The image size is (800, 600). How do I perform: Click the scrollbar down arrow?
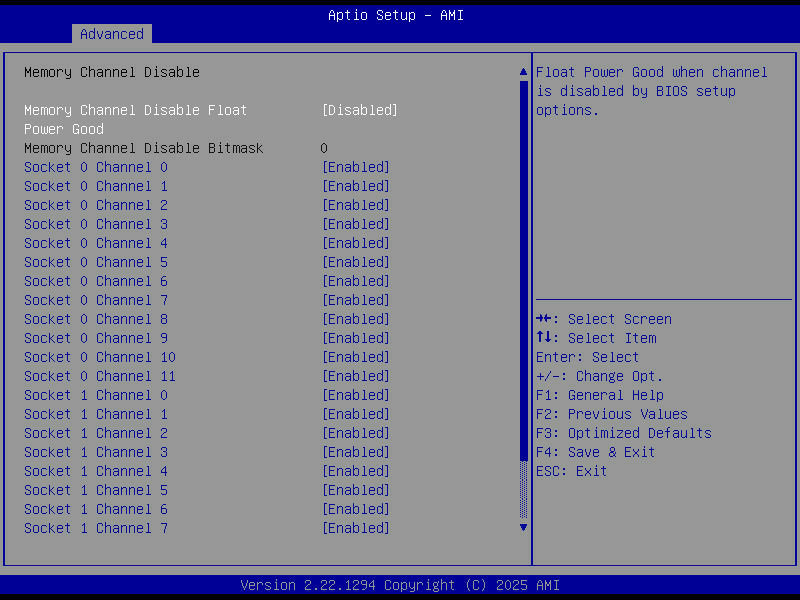[x=522, y=527]
